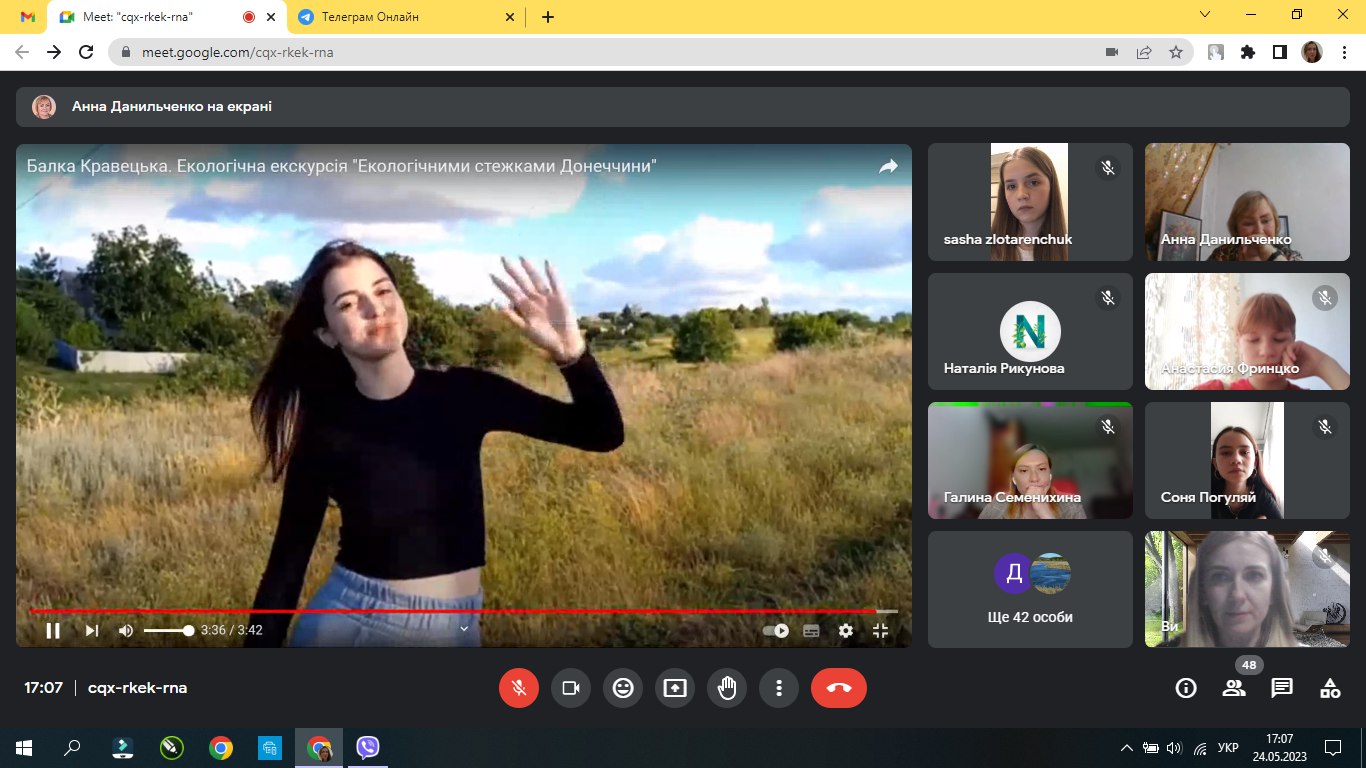This screenshot has height=768, width=1366.
Task: Open system volume control in tray
Action: [1174, 747]
